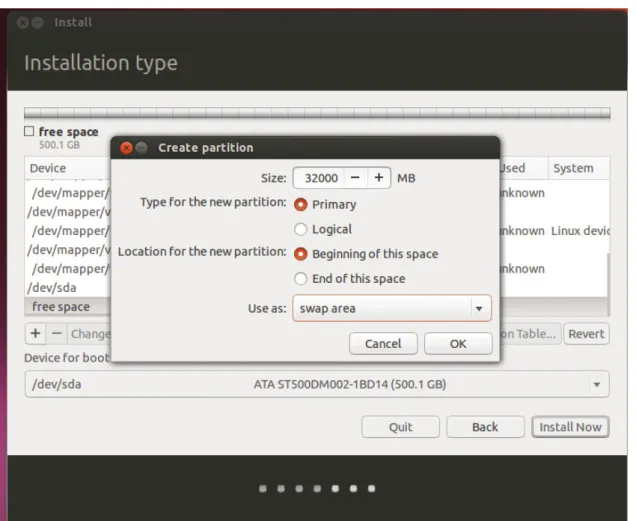This screenshot has height=521, width=636.
Task: Select the /dev/sda row in device list
Action: click(x=68, y=288)
